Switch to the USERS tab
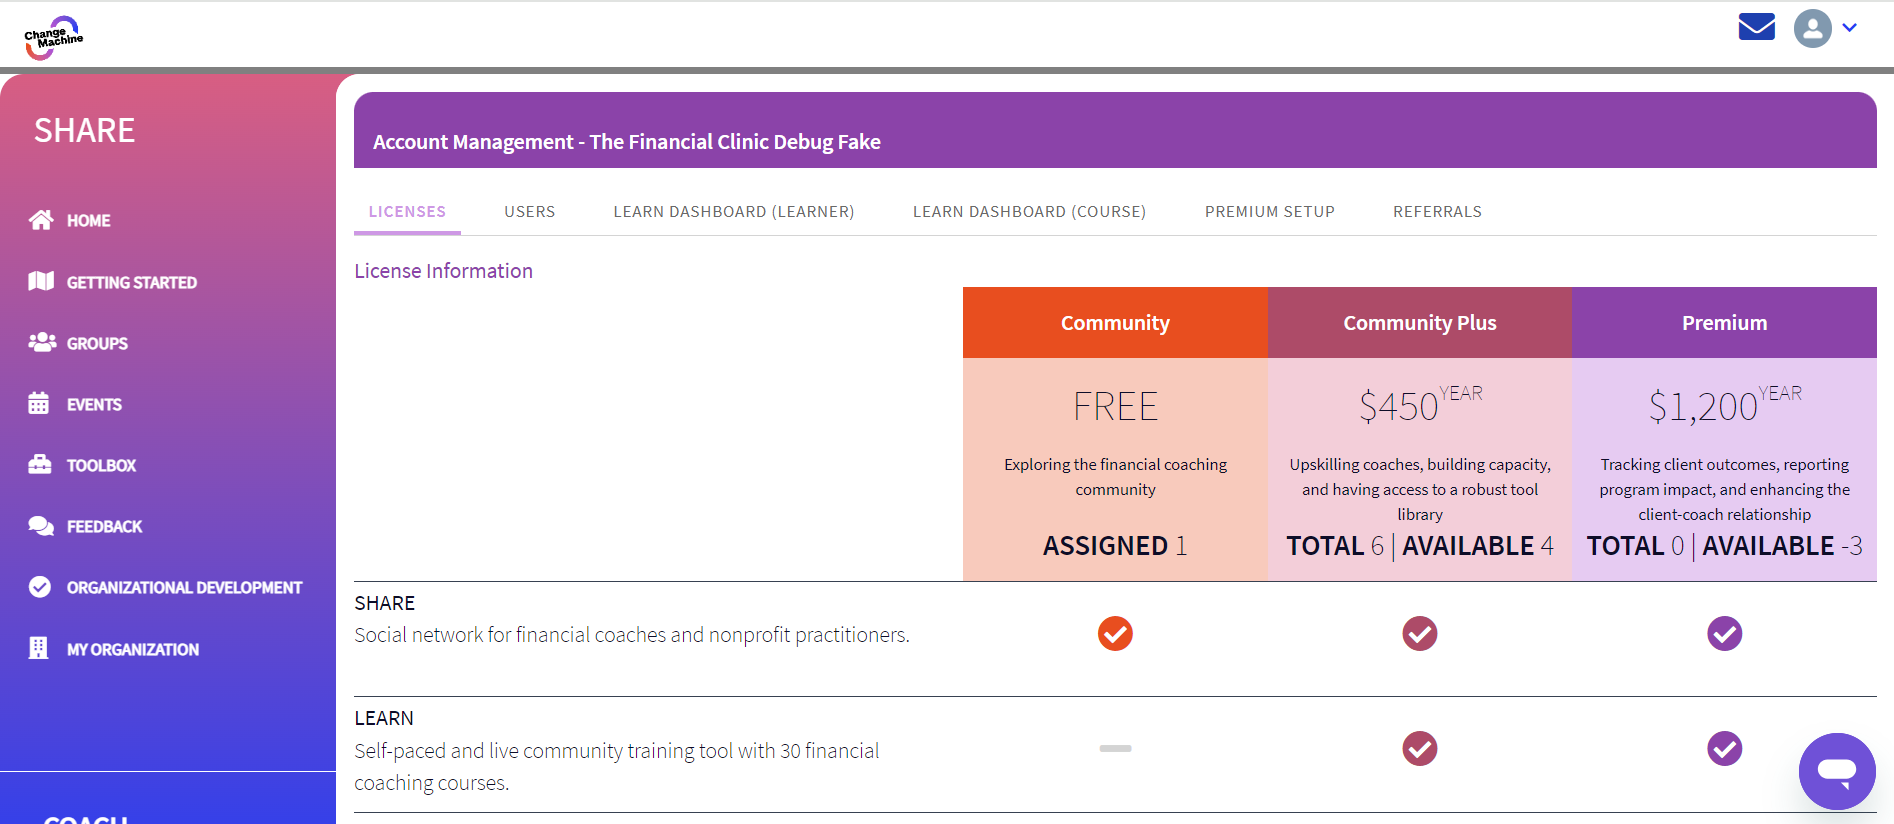1894x824 pixels. [529, 212]
